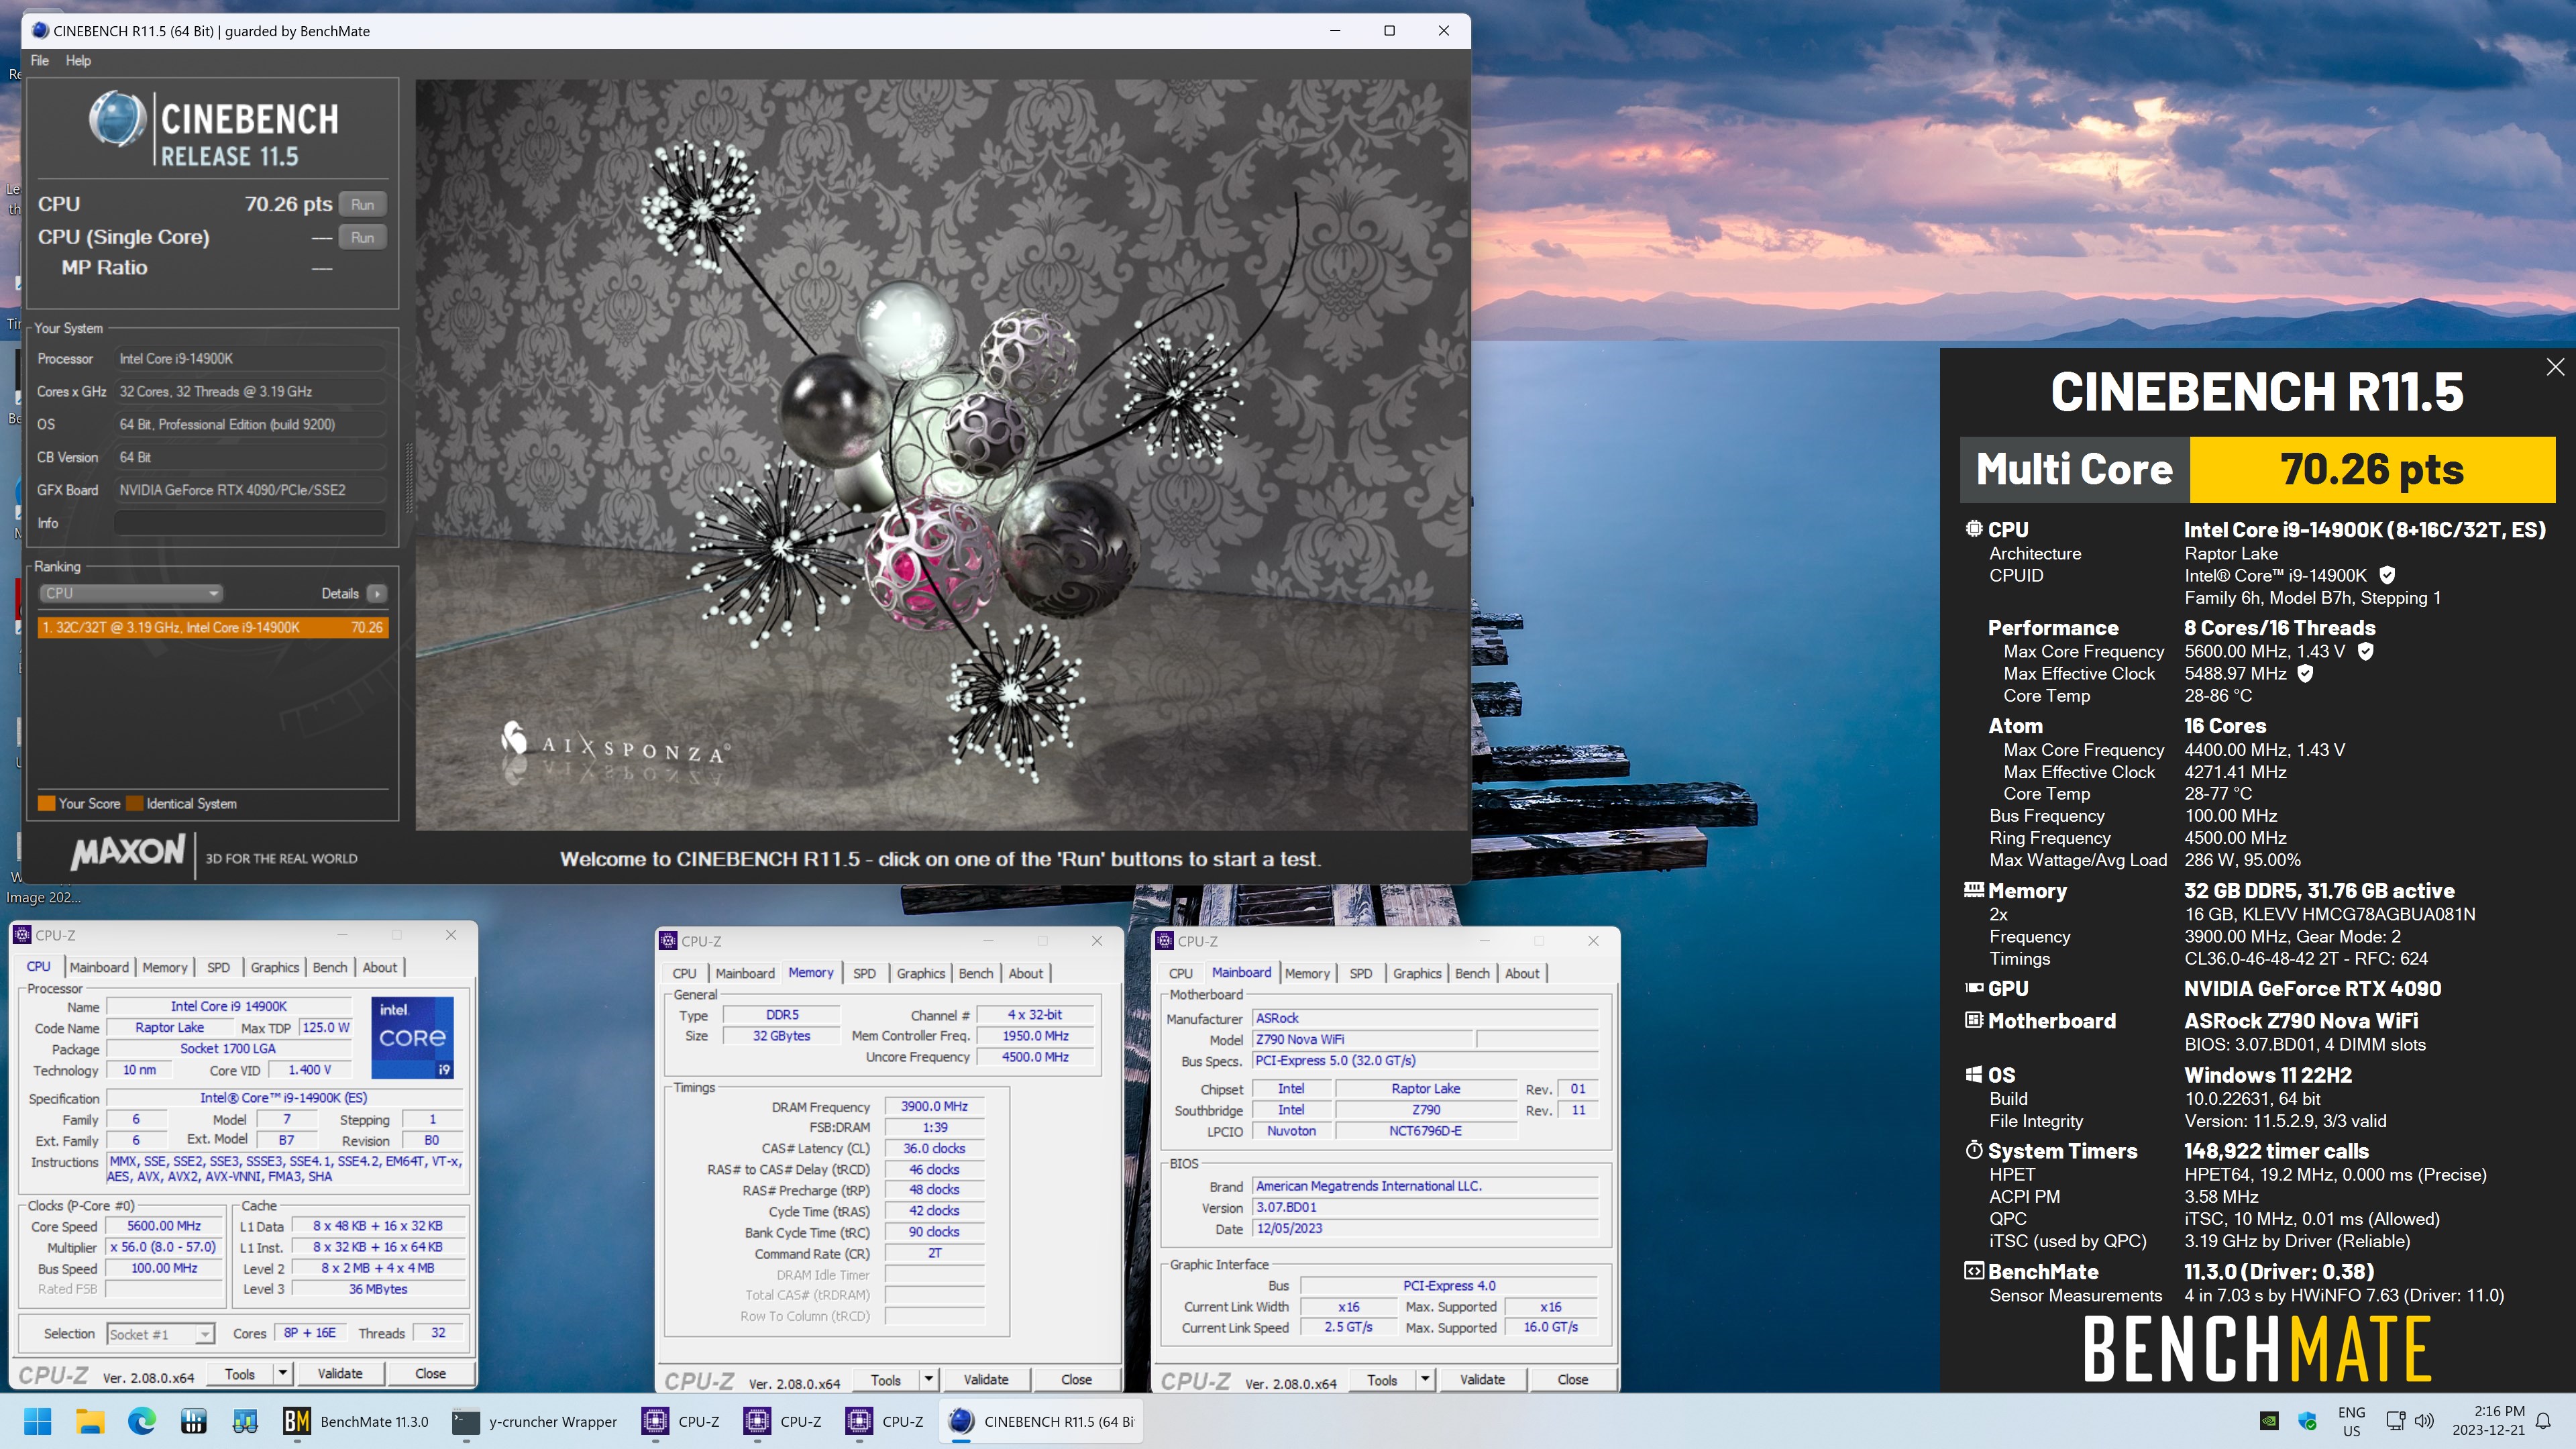The image size is (2576, 1449).
Task: Expand Tools dropdown arrow in CPU-Z CPU window
Action: [x=283, y=1373]
